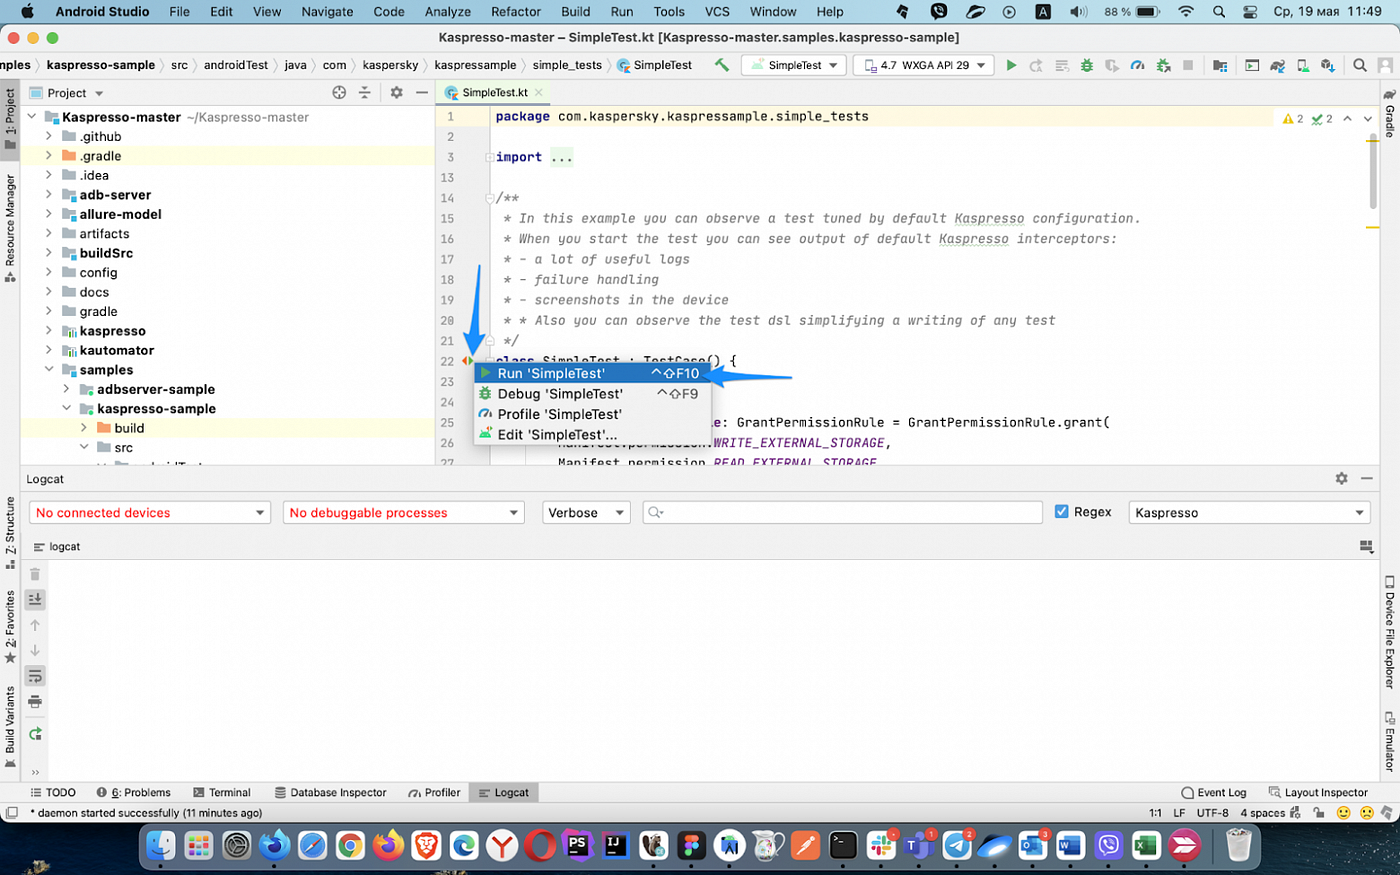Select Debug 'SimpleTest' menu entry

pos(591,394)
